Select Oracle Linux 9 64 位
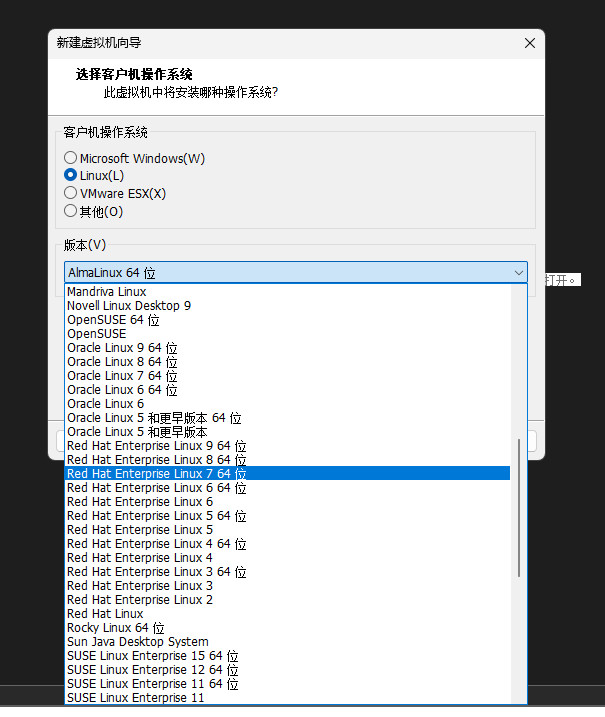605x717 pixels. click(x=121, y=348)
